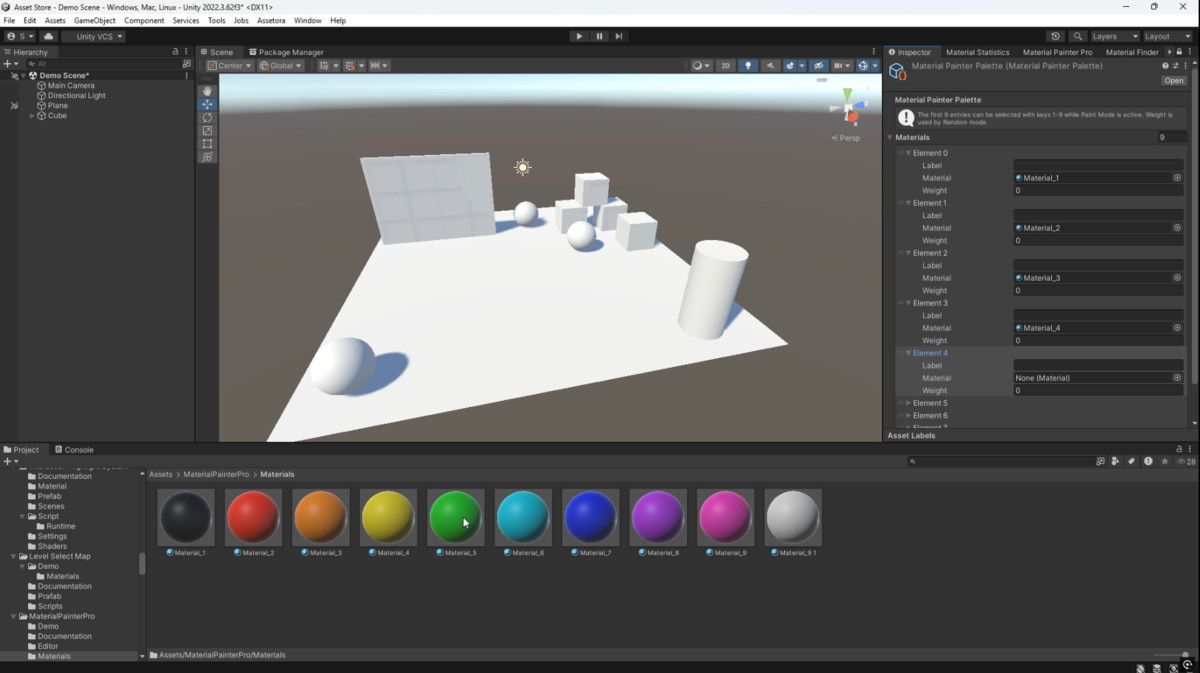Toggle error pause exclamation filter in Project panel

point(1148,461)
